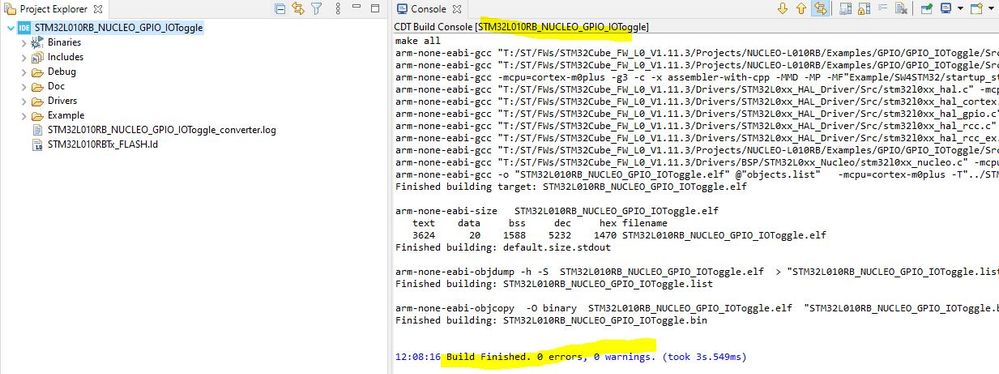The width and height of the screenshot is (999, 374).
Task: Select the Doc folder item
Action: point(56,87)
